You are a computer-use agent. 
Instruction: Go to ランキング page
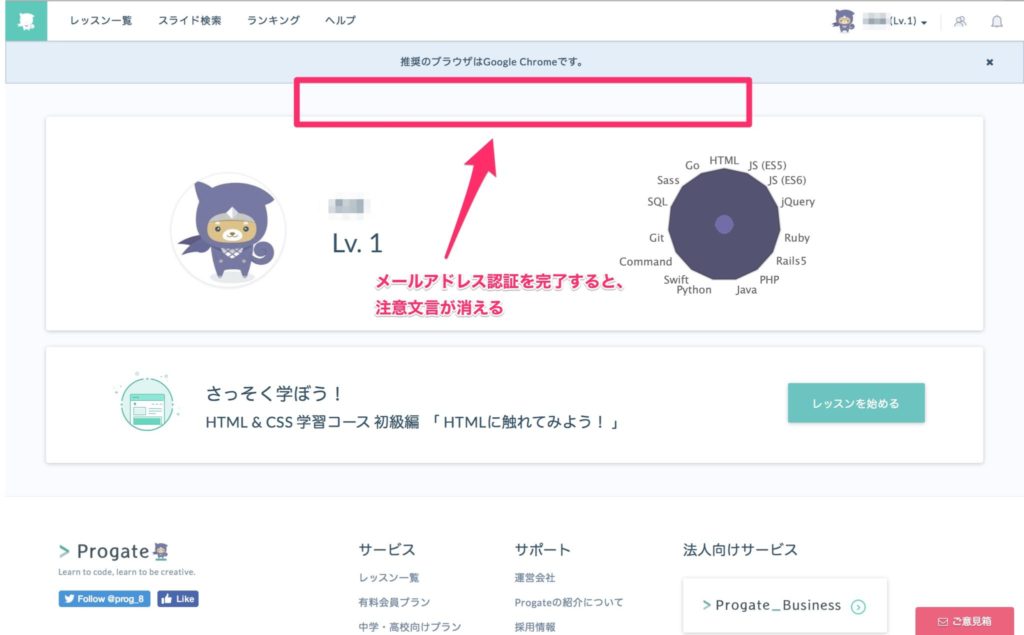[273, 20]
